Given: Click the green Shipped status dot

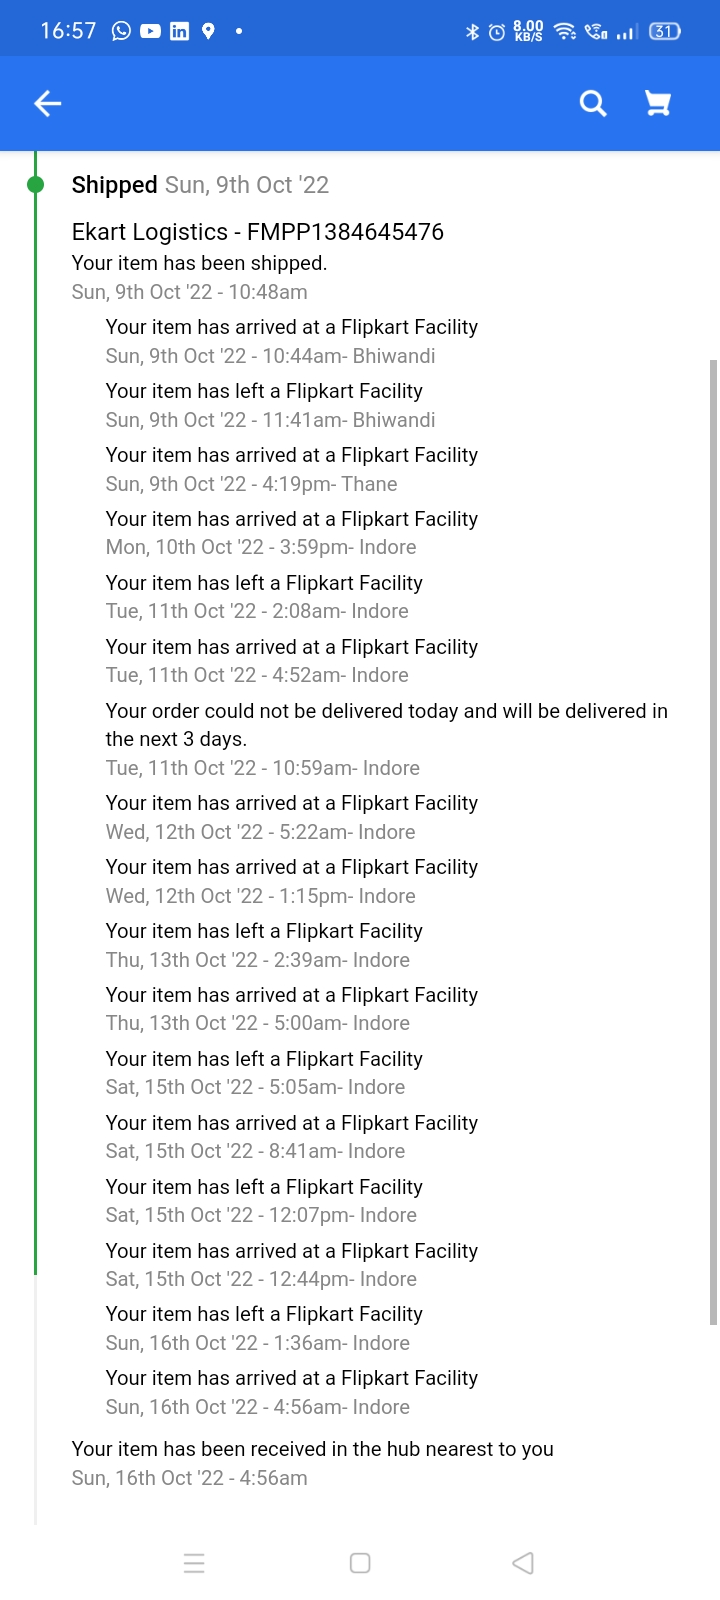Looking at the screenshot, I should tap(35, 184).
